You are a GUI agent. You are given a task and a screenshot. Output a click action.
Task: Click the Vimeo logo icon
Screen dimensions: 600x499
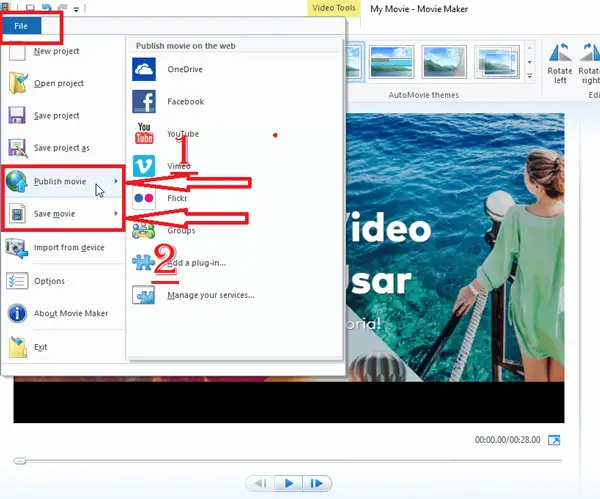tap(144, 166)
